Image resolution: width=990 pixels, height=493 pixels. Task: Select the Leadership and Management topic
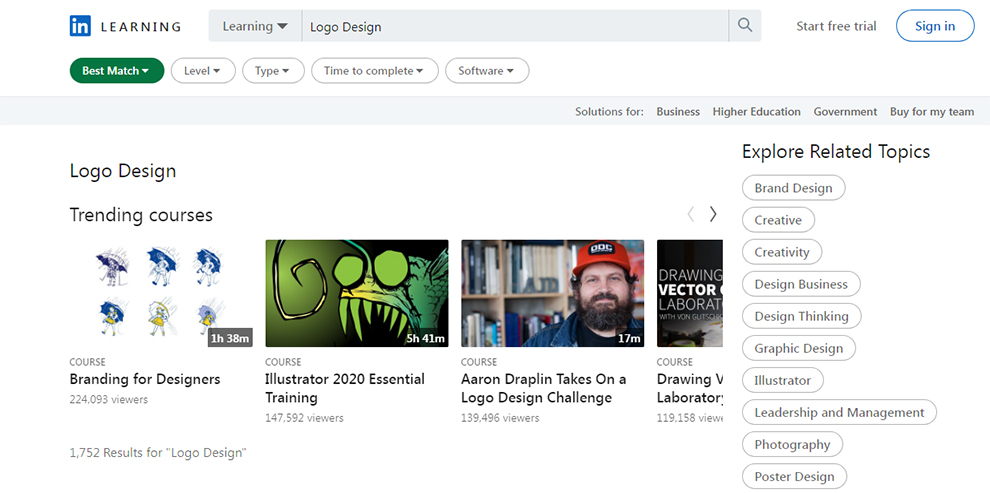coord(839,412)
